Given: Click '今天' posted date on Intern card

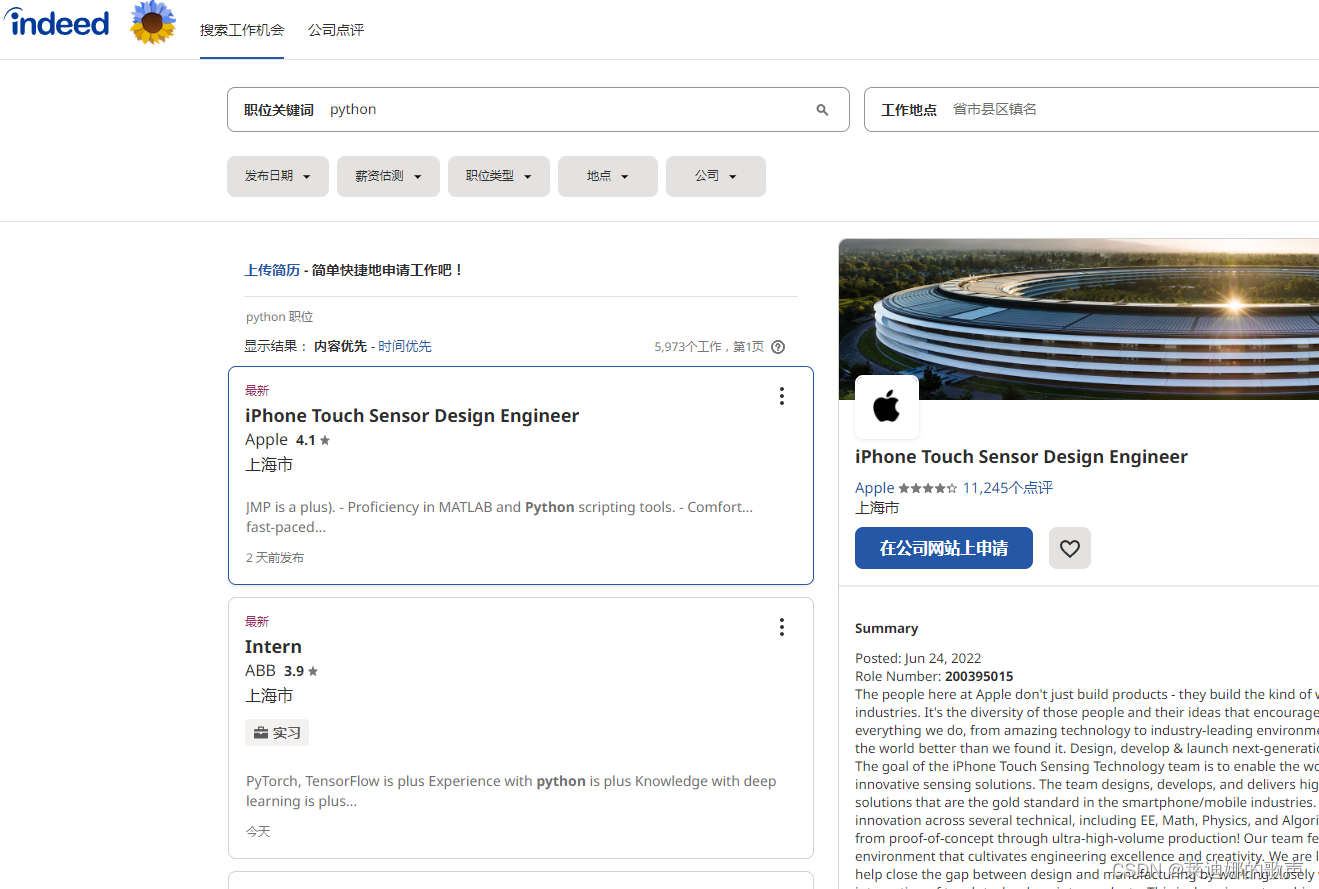Looking at the screenshot, I should pyautogui.click(x=258, y=832).
